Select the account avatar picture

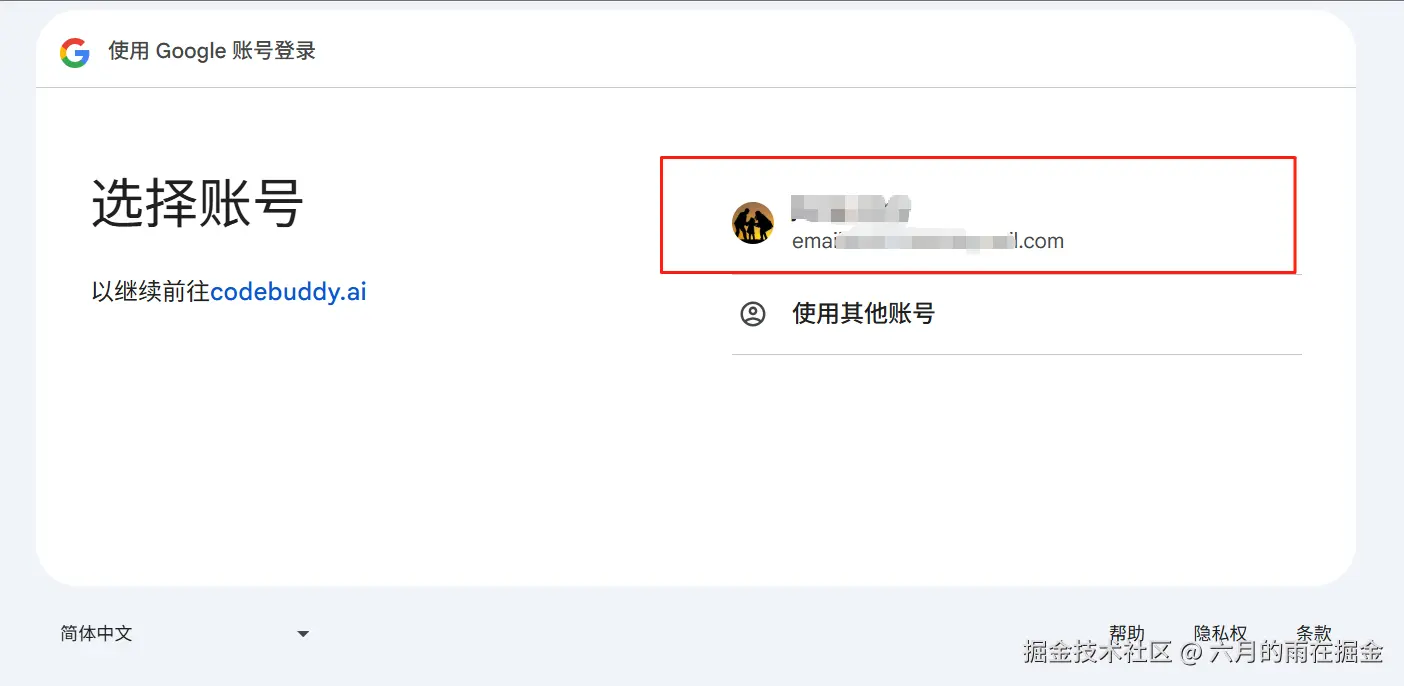point(753,223)
